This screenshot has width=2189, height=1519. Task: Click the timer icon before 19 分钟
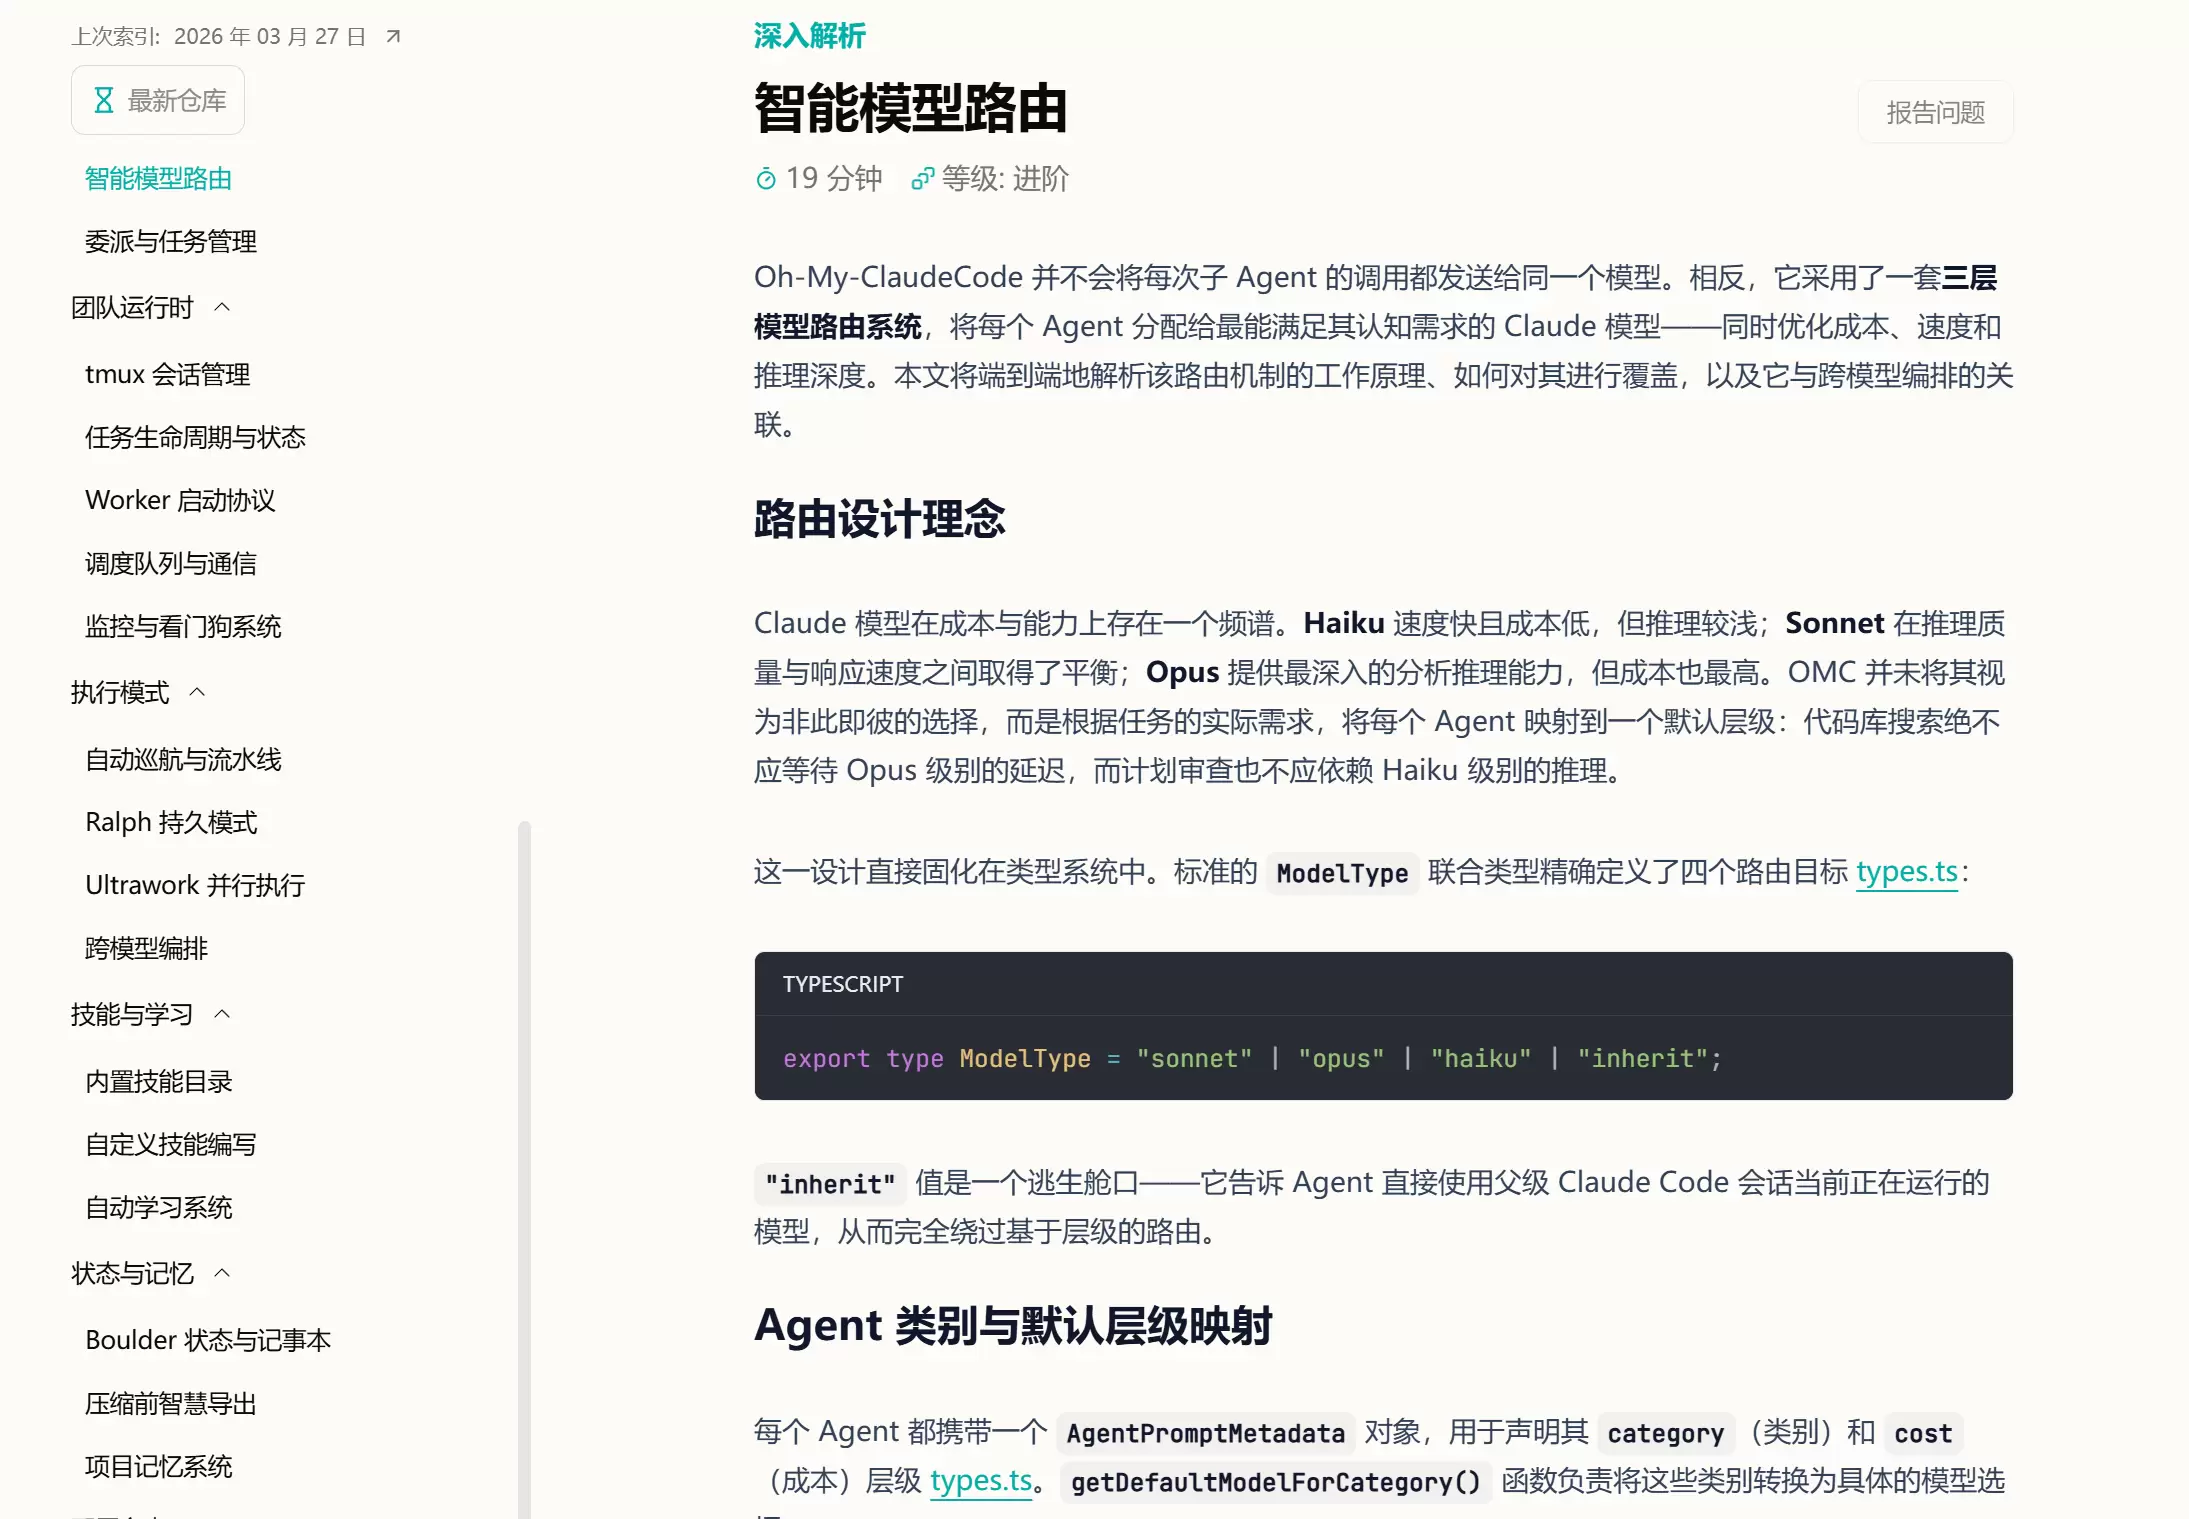point(765,178)
